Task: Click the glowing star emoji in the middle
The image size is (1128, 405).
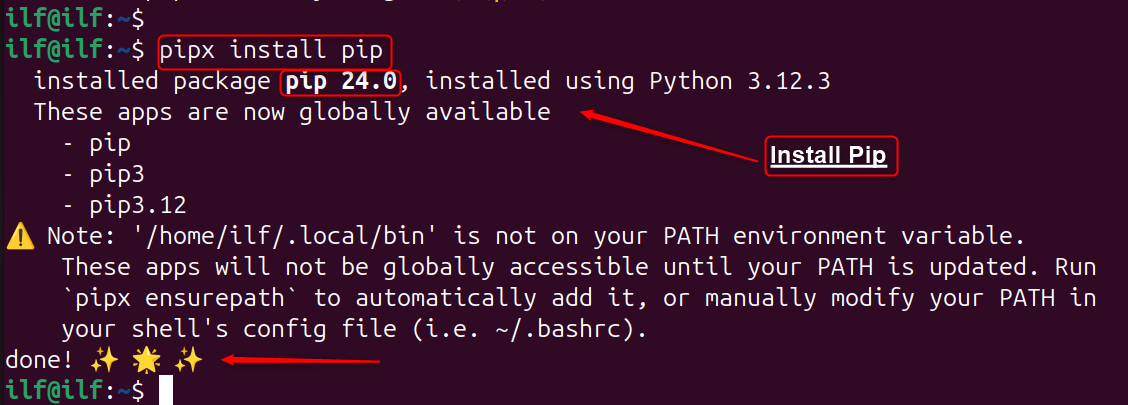Action: point(147,360)
